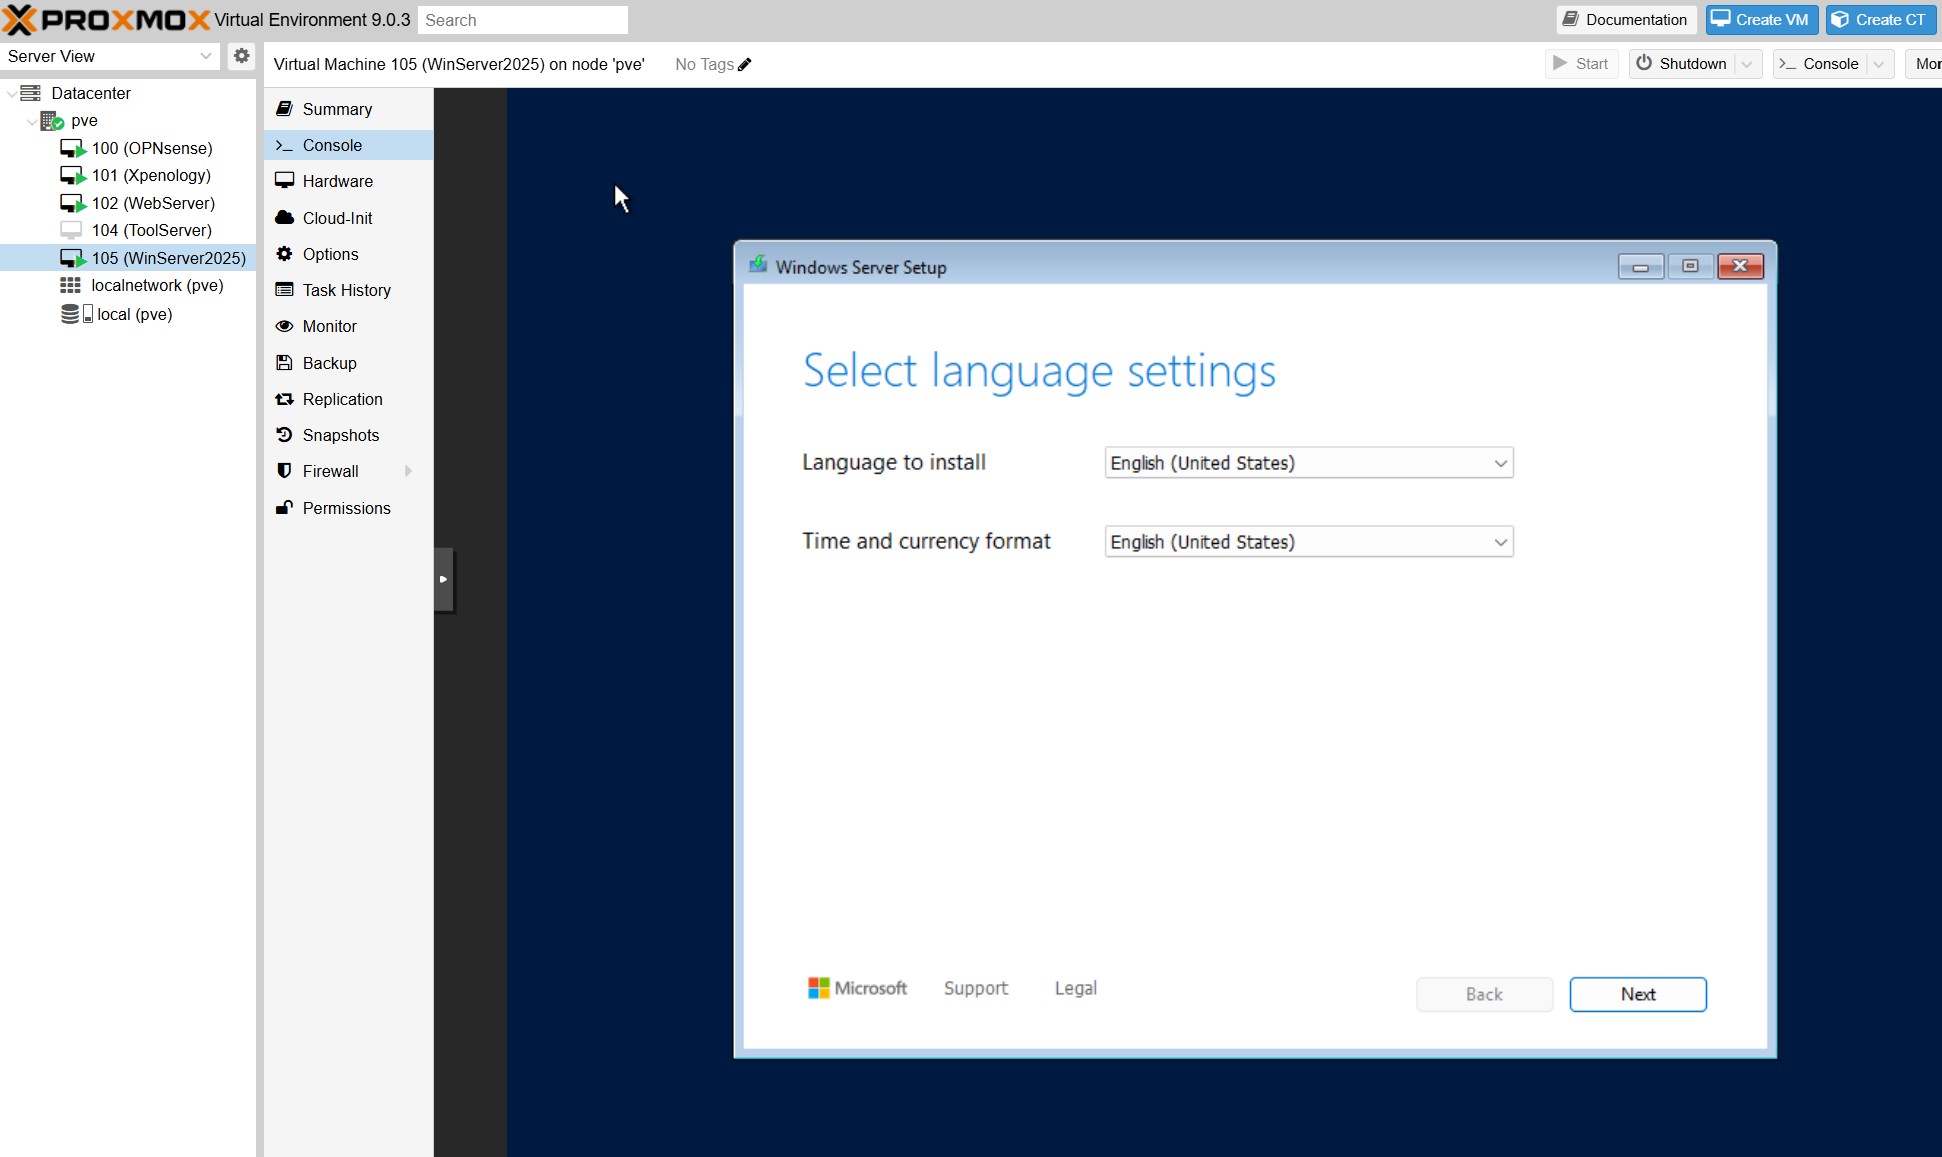This screenshot has height=1157, width=1942.
Task: Open the Task History tab
Action: pos(346,290)
